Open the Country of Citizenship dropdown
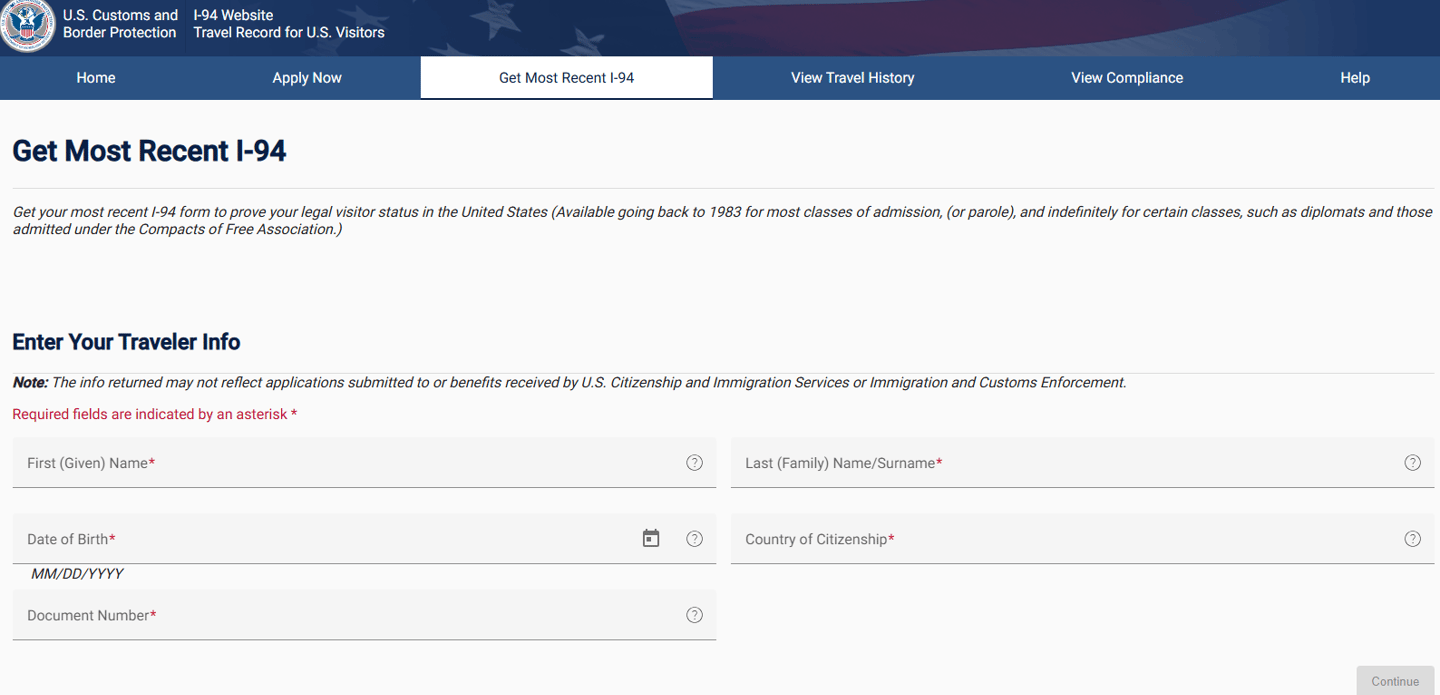This screenshot has width=1440, height=695. [x=1060, y=539]
